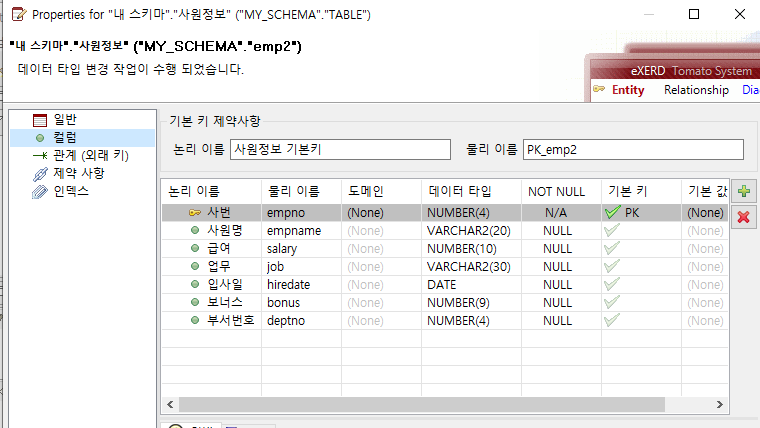Click default value (None) cell for job row
The height and width of the screenshot is (428, 760).
[705, 267]
